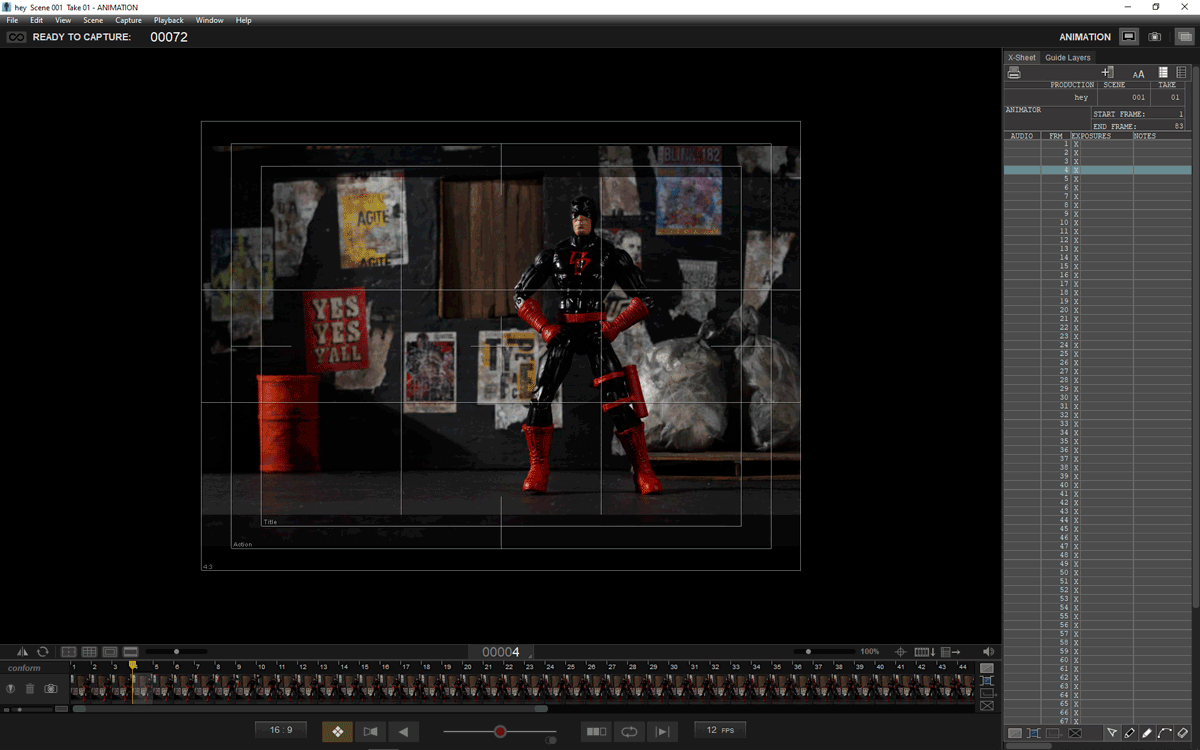This screenshot has height=750, width=1200.
Task: Click the bottom panel crossed-box icon
Action: [x=1075, y=733]
